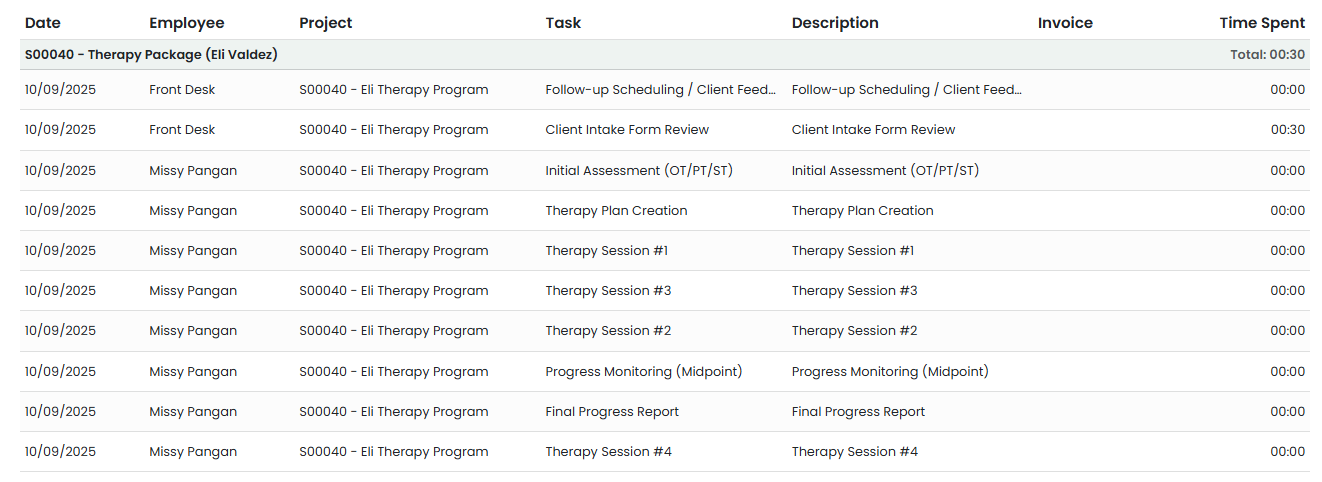The image size is (1322, 482).
Task: Select the Final Progress Report task
Action: 612,412
